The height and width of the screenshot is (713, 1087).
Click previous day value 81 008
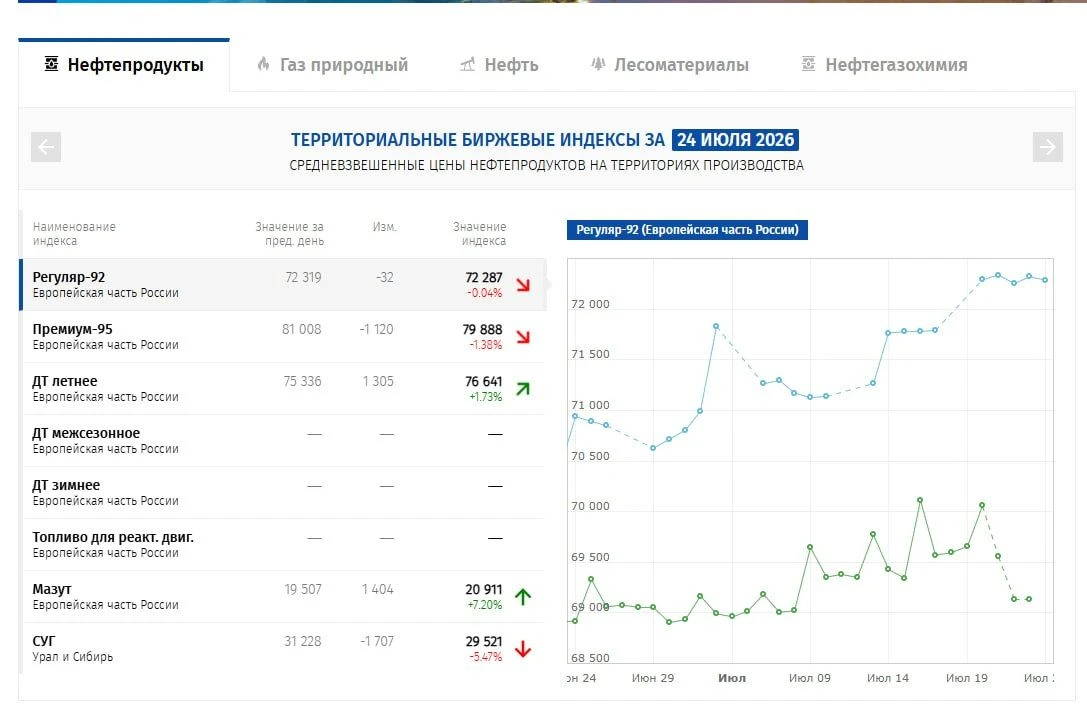(x=302, y=330)
